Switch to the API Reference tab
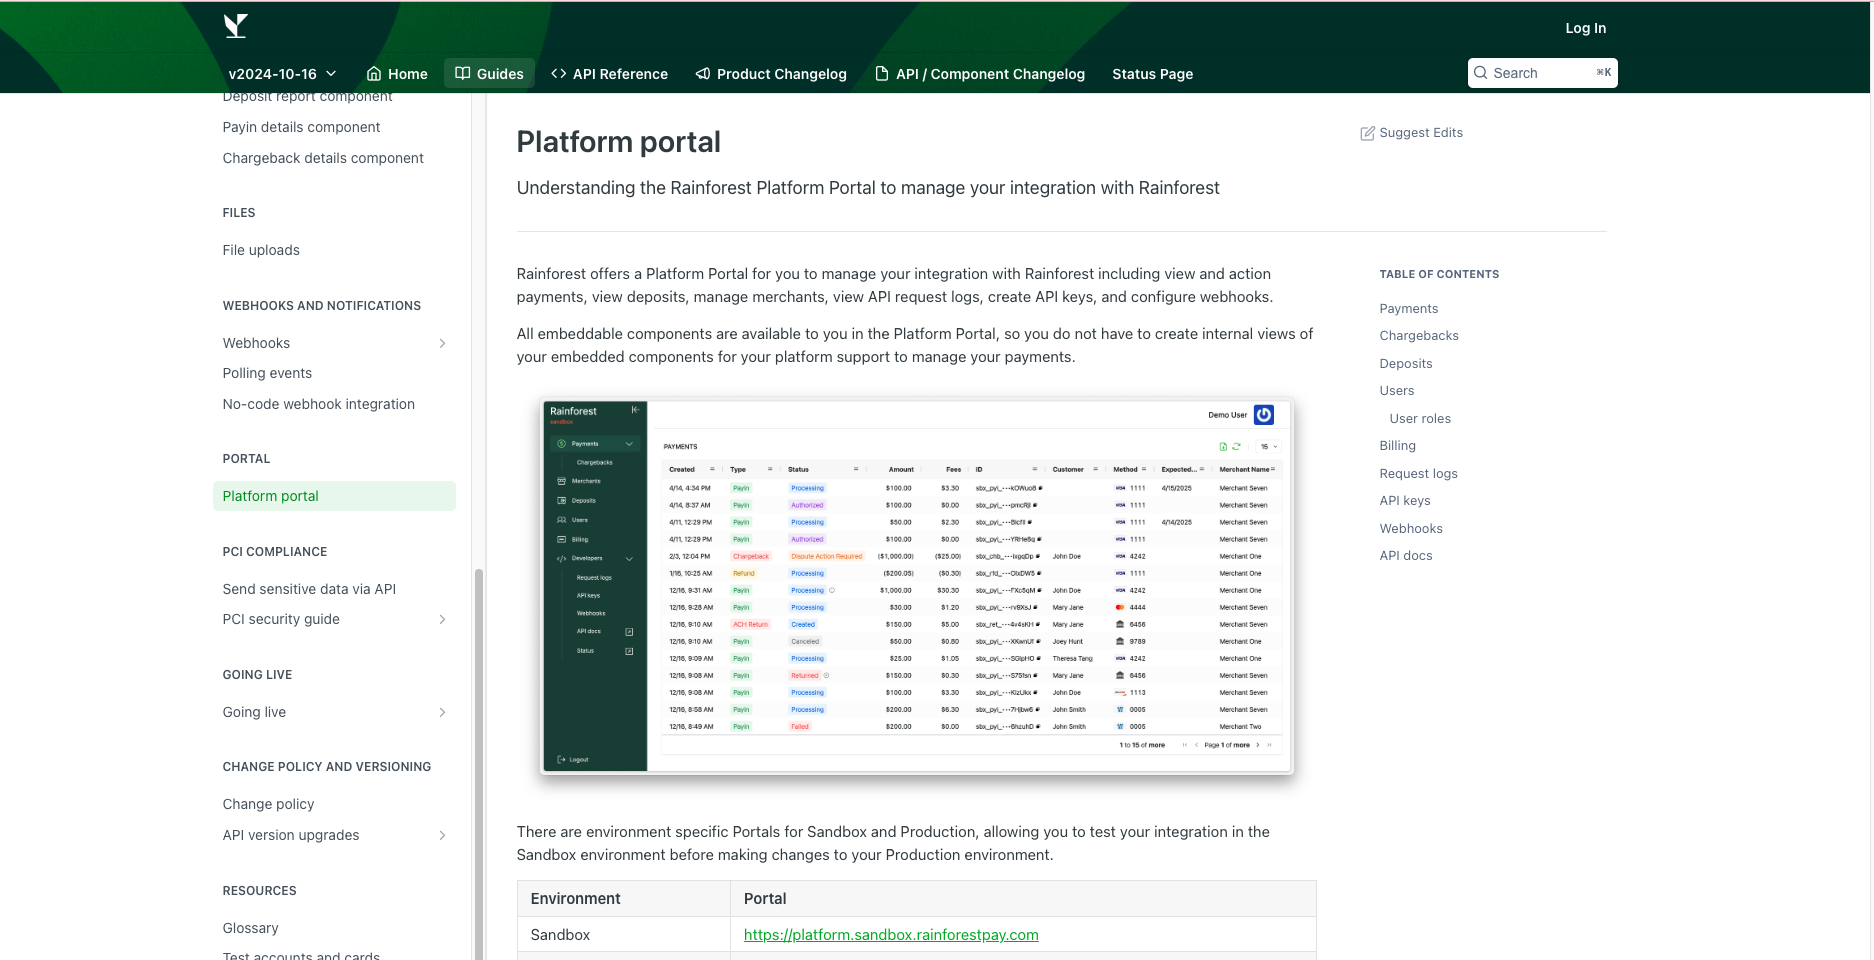Image resolution: width=1874 pixels, height=960 pixels. pos(609,73)
